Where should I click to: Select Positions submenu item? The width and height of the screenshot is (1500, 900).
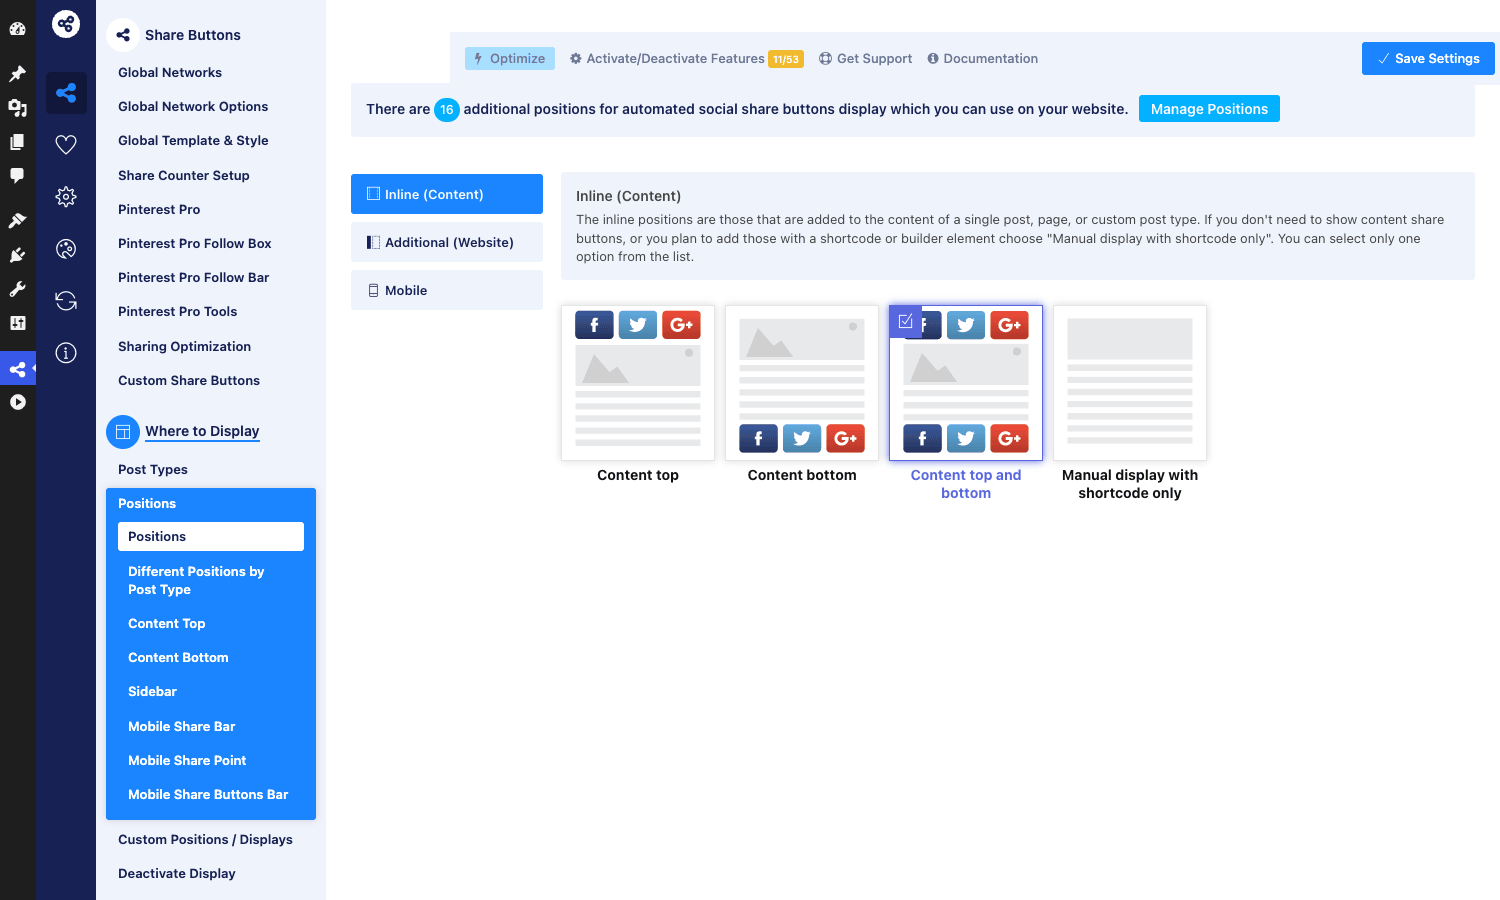(x=211, y=536)
